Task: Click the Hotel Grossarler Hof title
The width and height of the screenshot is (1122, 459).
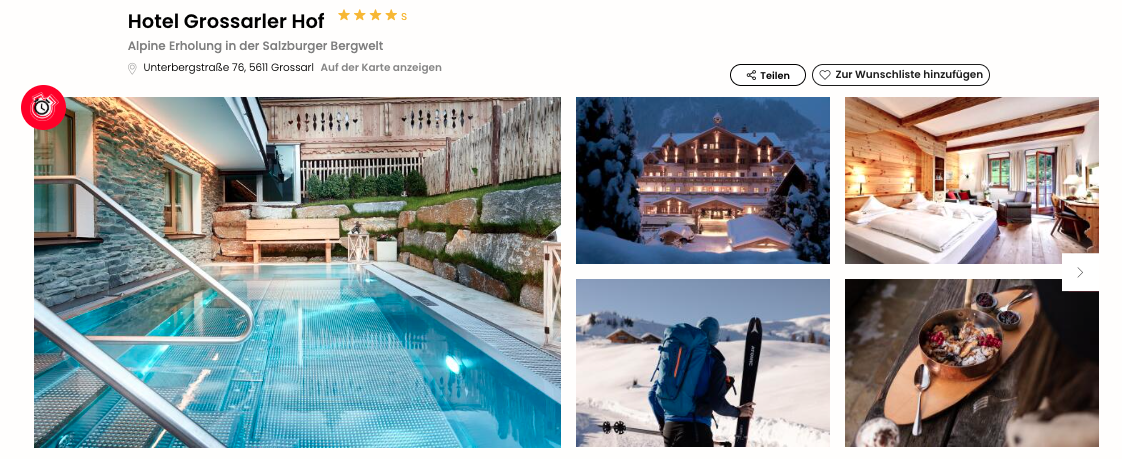Action: click(x=226, y=21)
